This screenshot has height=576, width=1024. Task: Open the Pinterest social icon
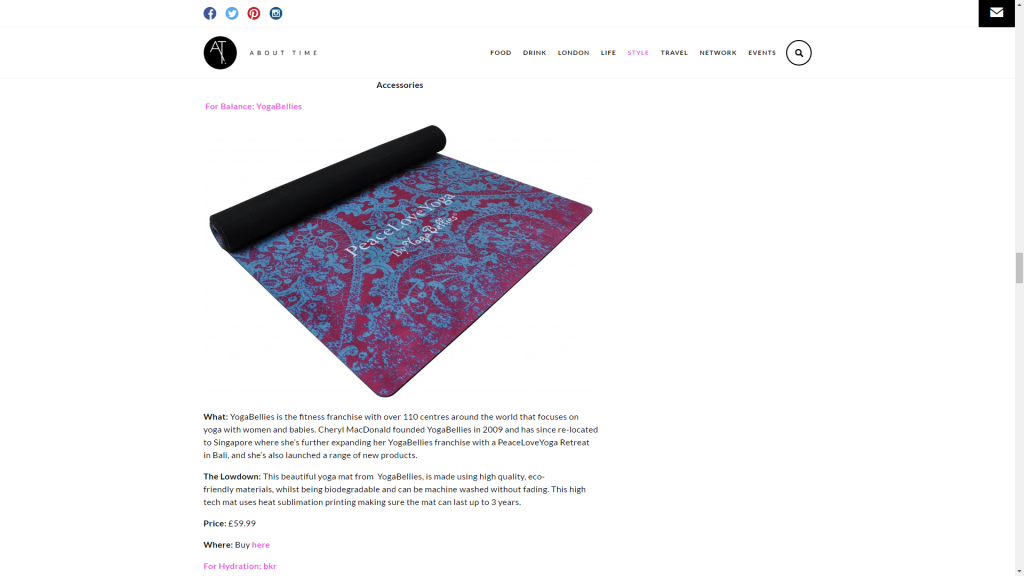pyautogui.click(x=254, y=13)
